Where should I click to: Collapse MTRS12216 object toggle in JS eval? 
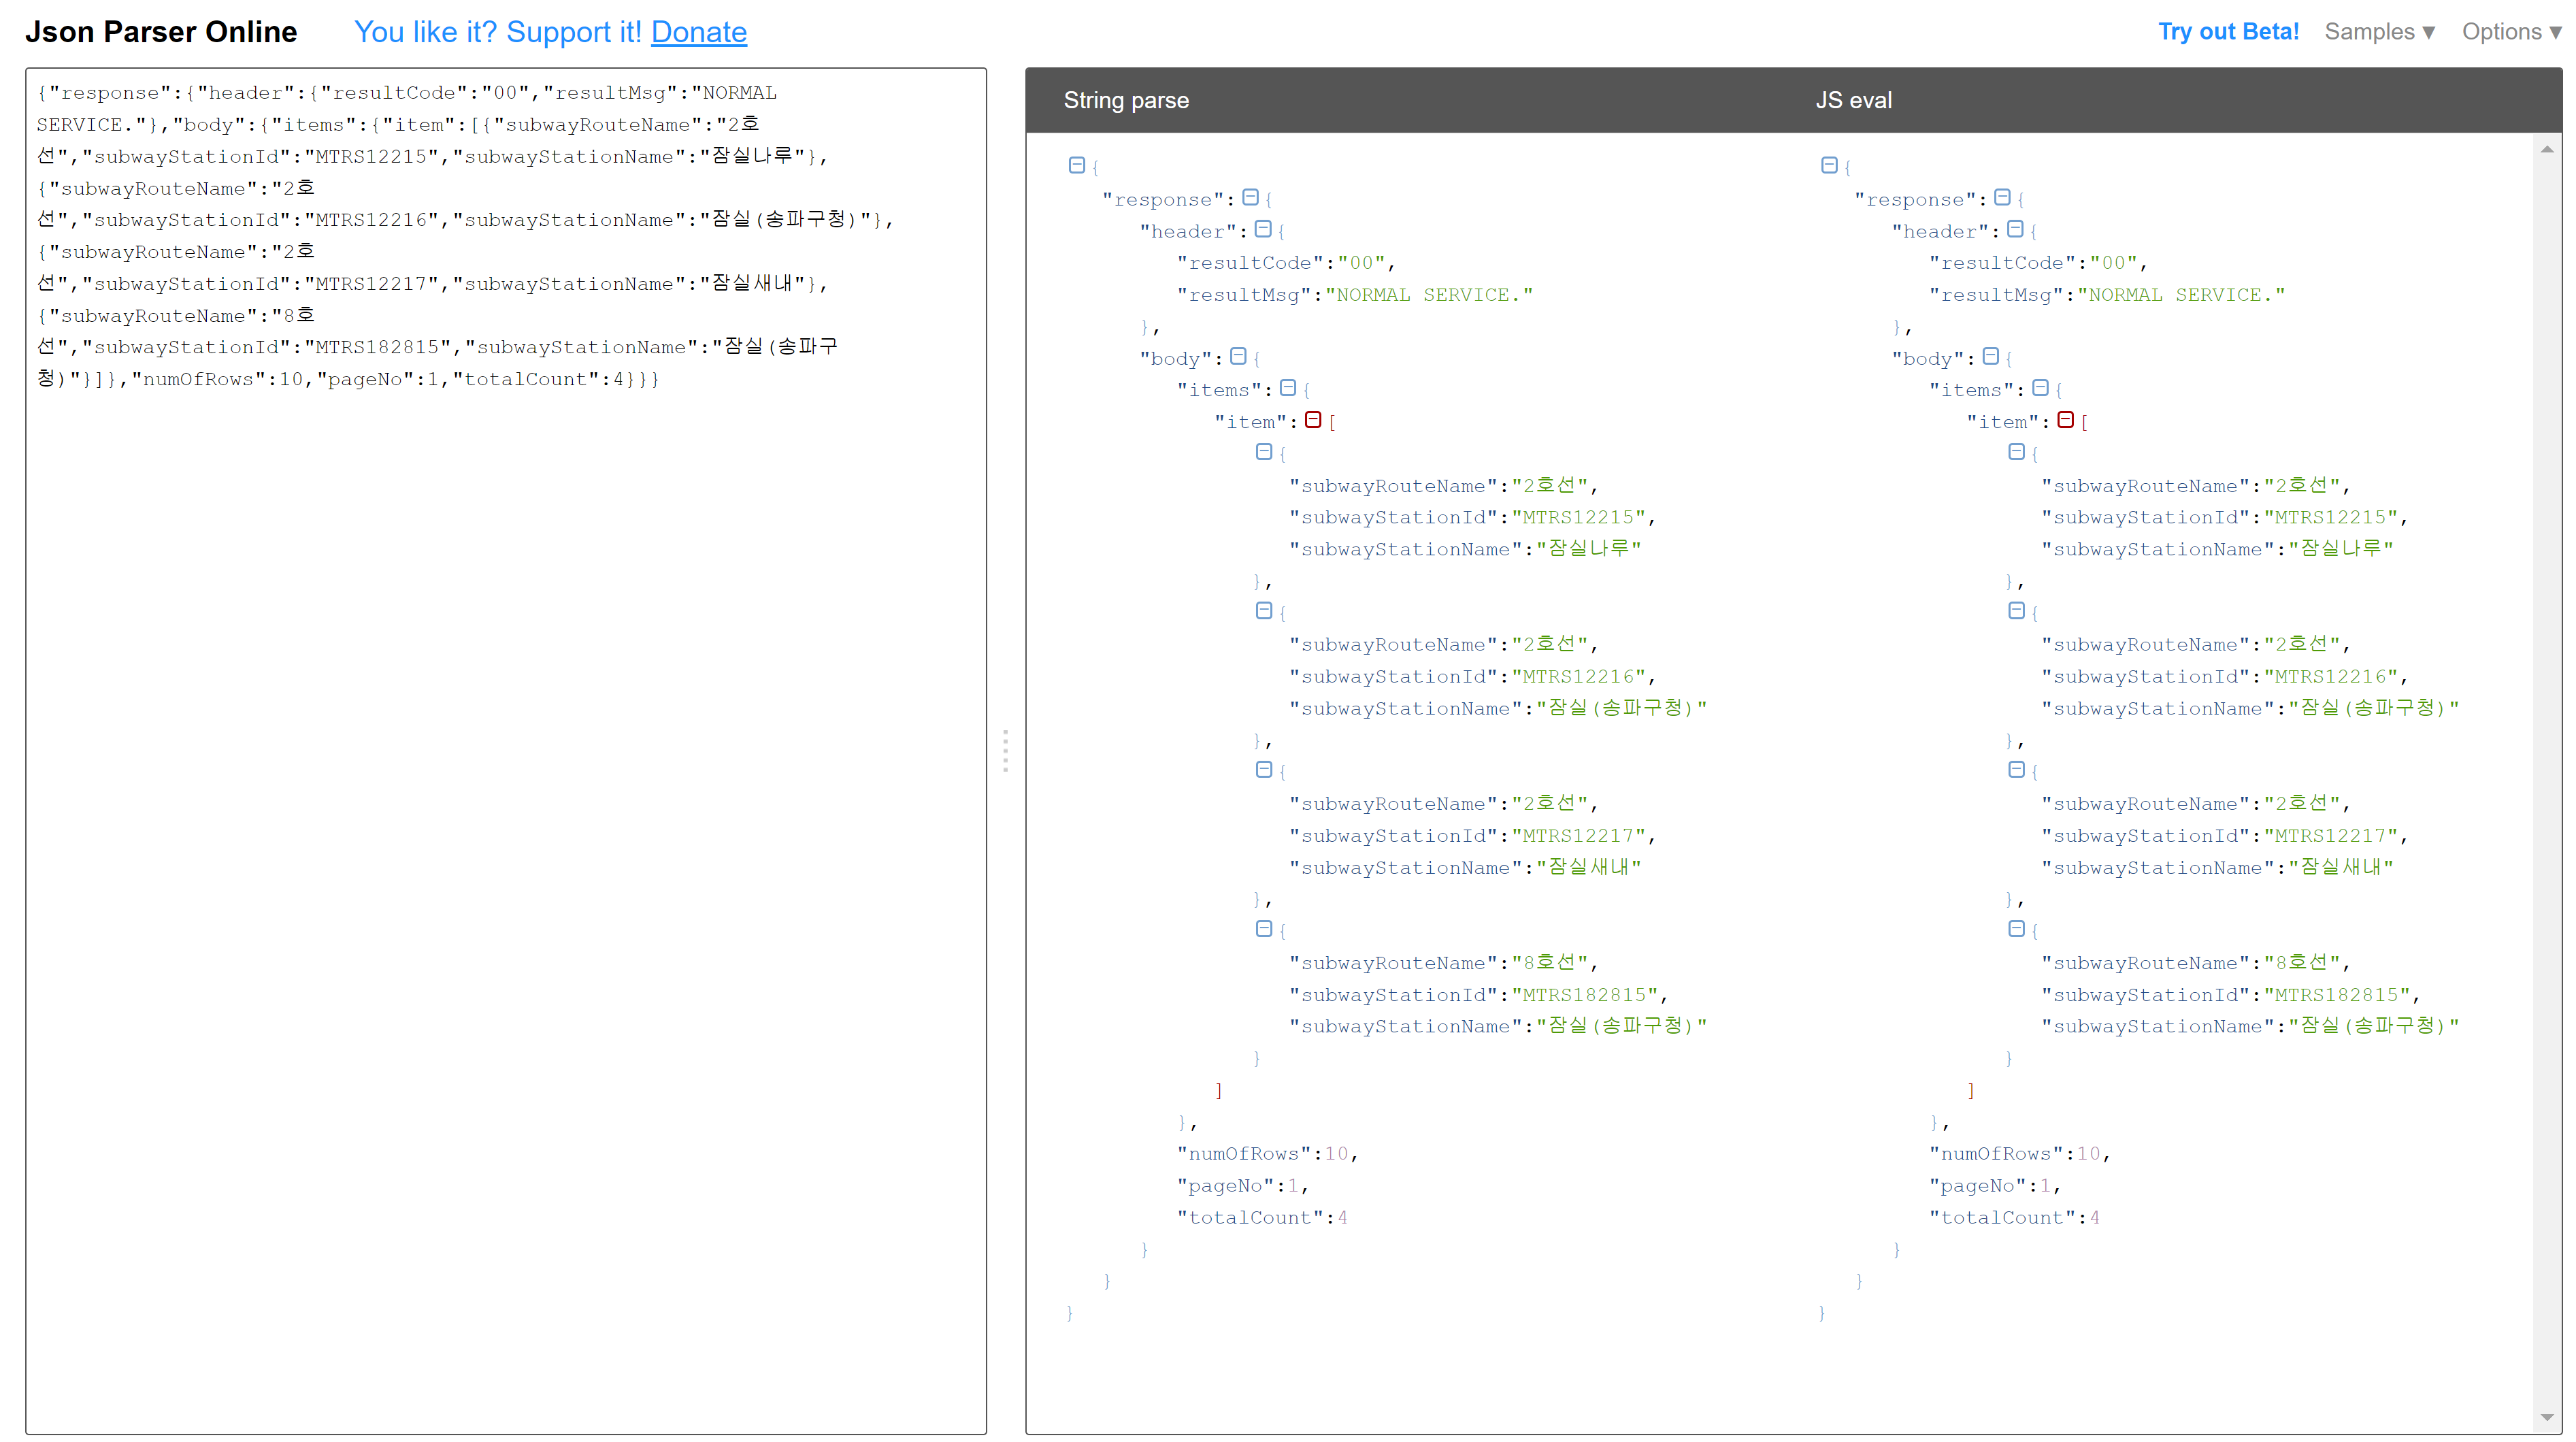(2016, 610)
